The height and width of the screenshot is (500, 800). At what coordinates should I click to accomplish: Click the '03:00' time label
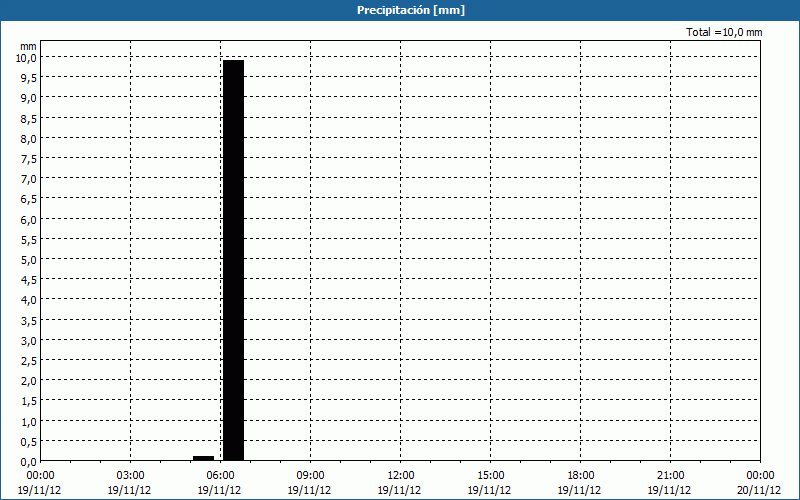(x=130, y=476)
